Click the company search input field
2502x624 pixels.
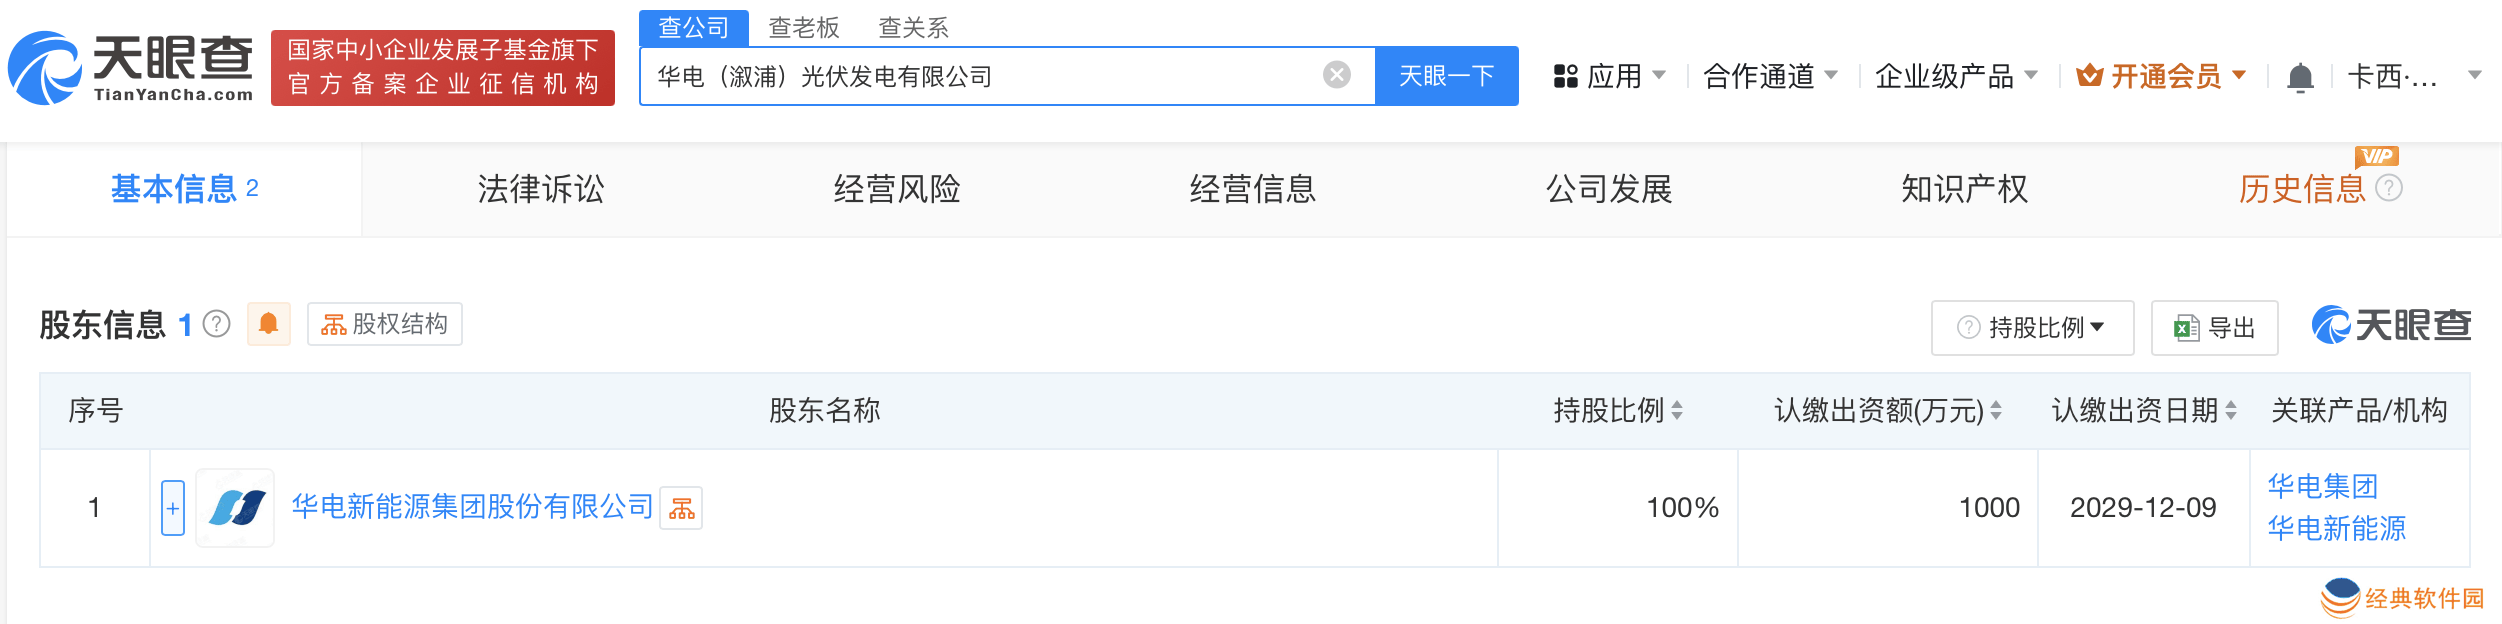[980, 76]
